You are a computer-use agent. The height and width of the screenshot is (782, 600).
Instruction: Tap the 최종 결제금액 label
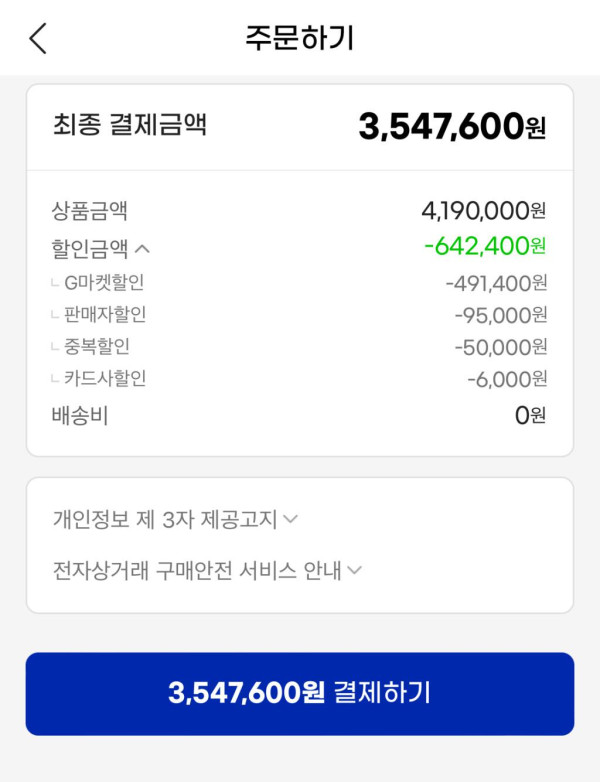[x=130, y=126]
